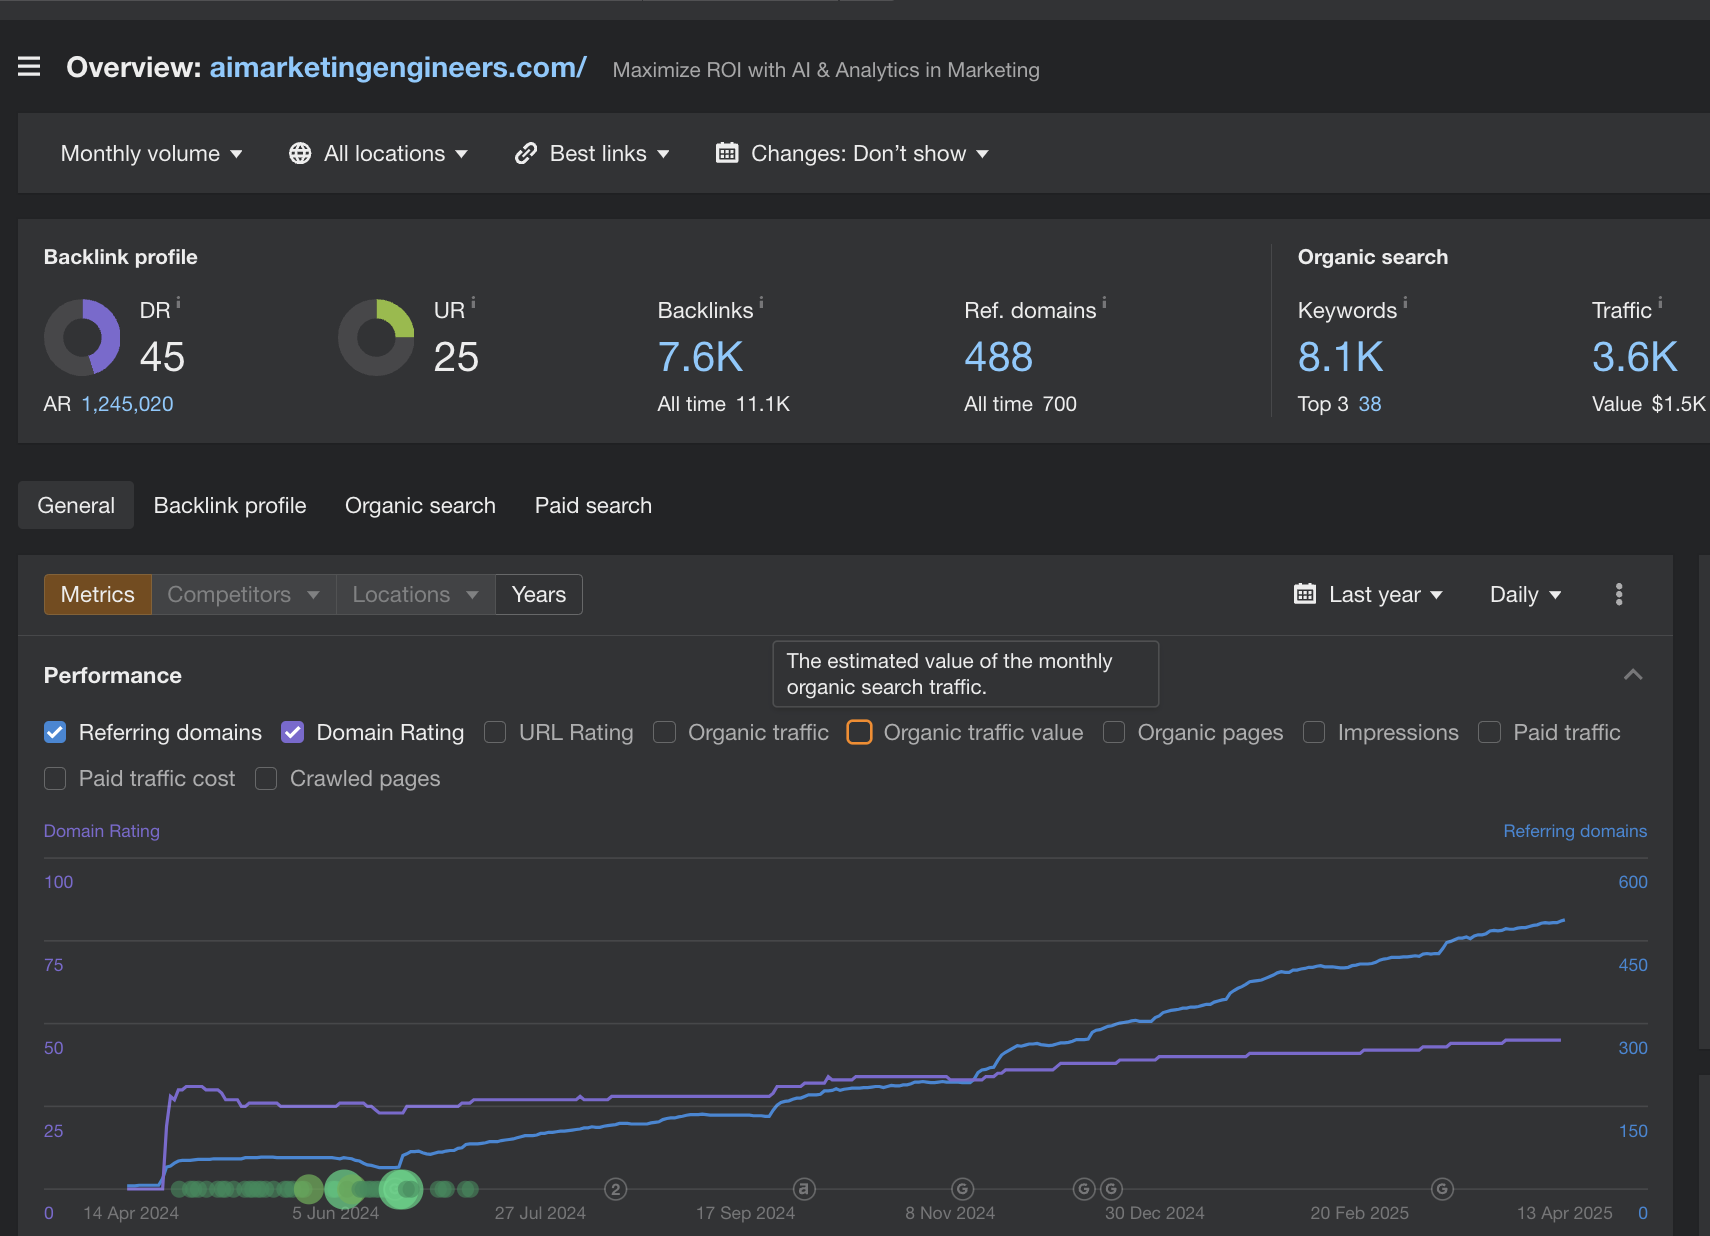The image size is (1710, 1236).
Task: Click the globe icon next to All locations
Action: [x=300, y=153]
